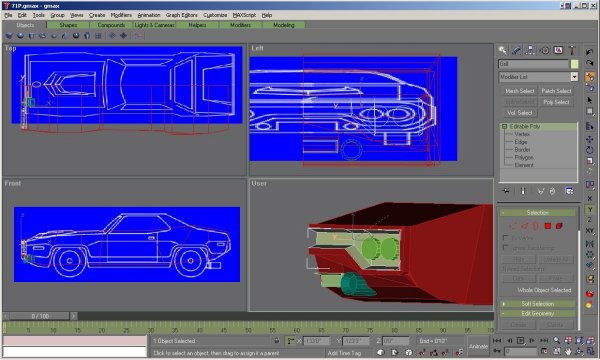Click the Mirror tool icon

pyautogui.click(x=590, y=244)
